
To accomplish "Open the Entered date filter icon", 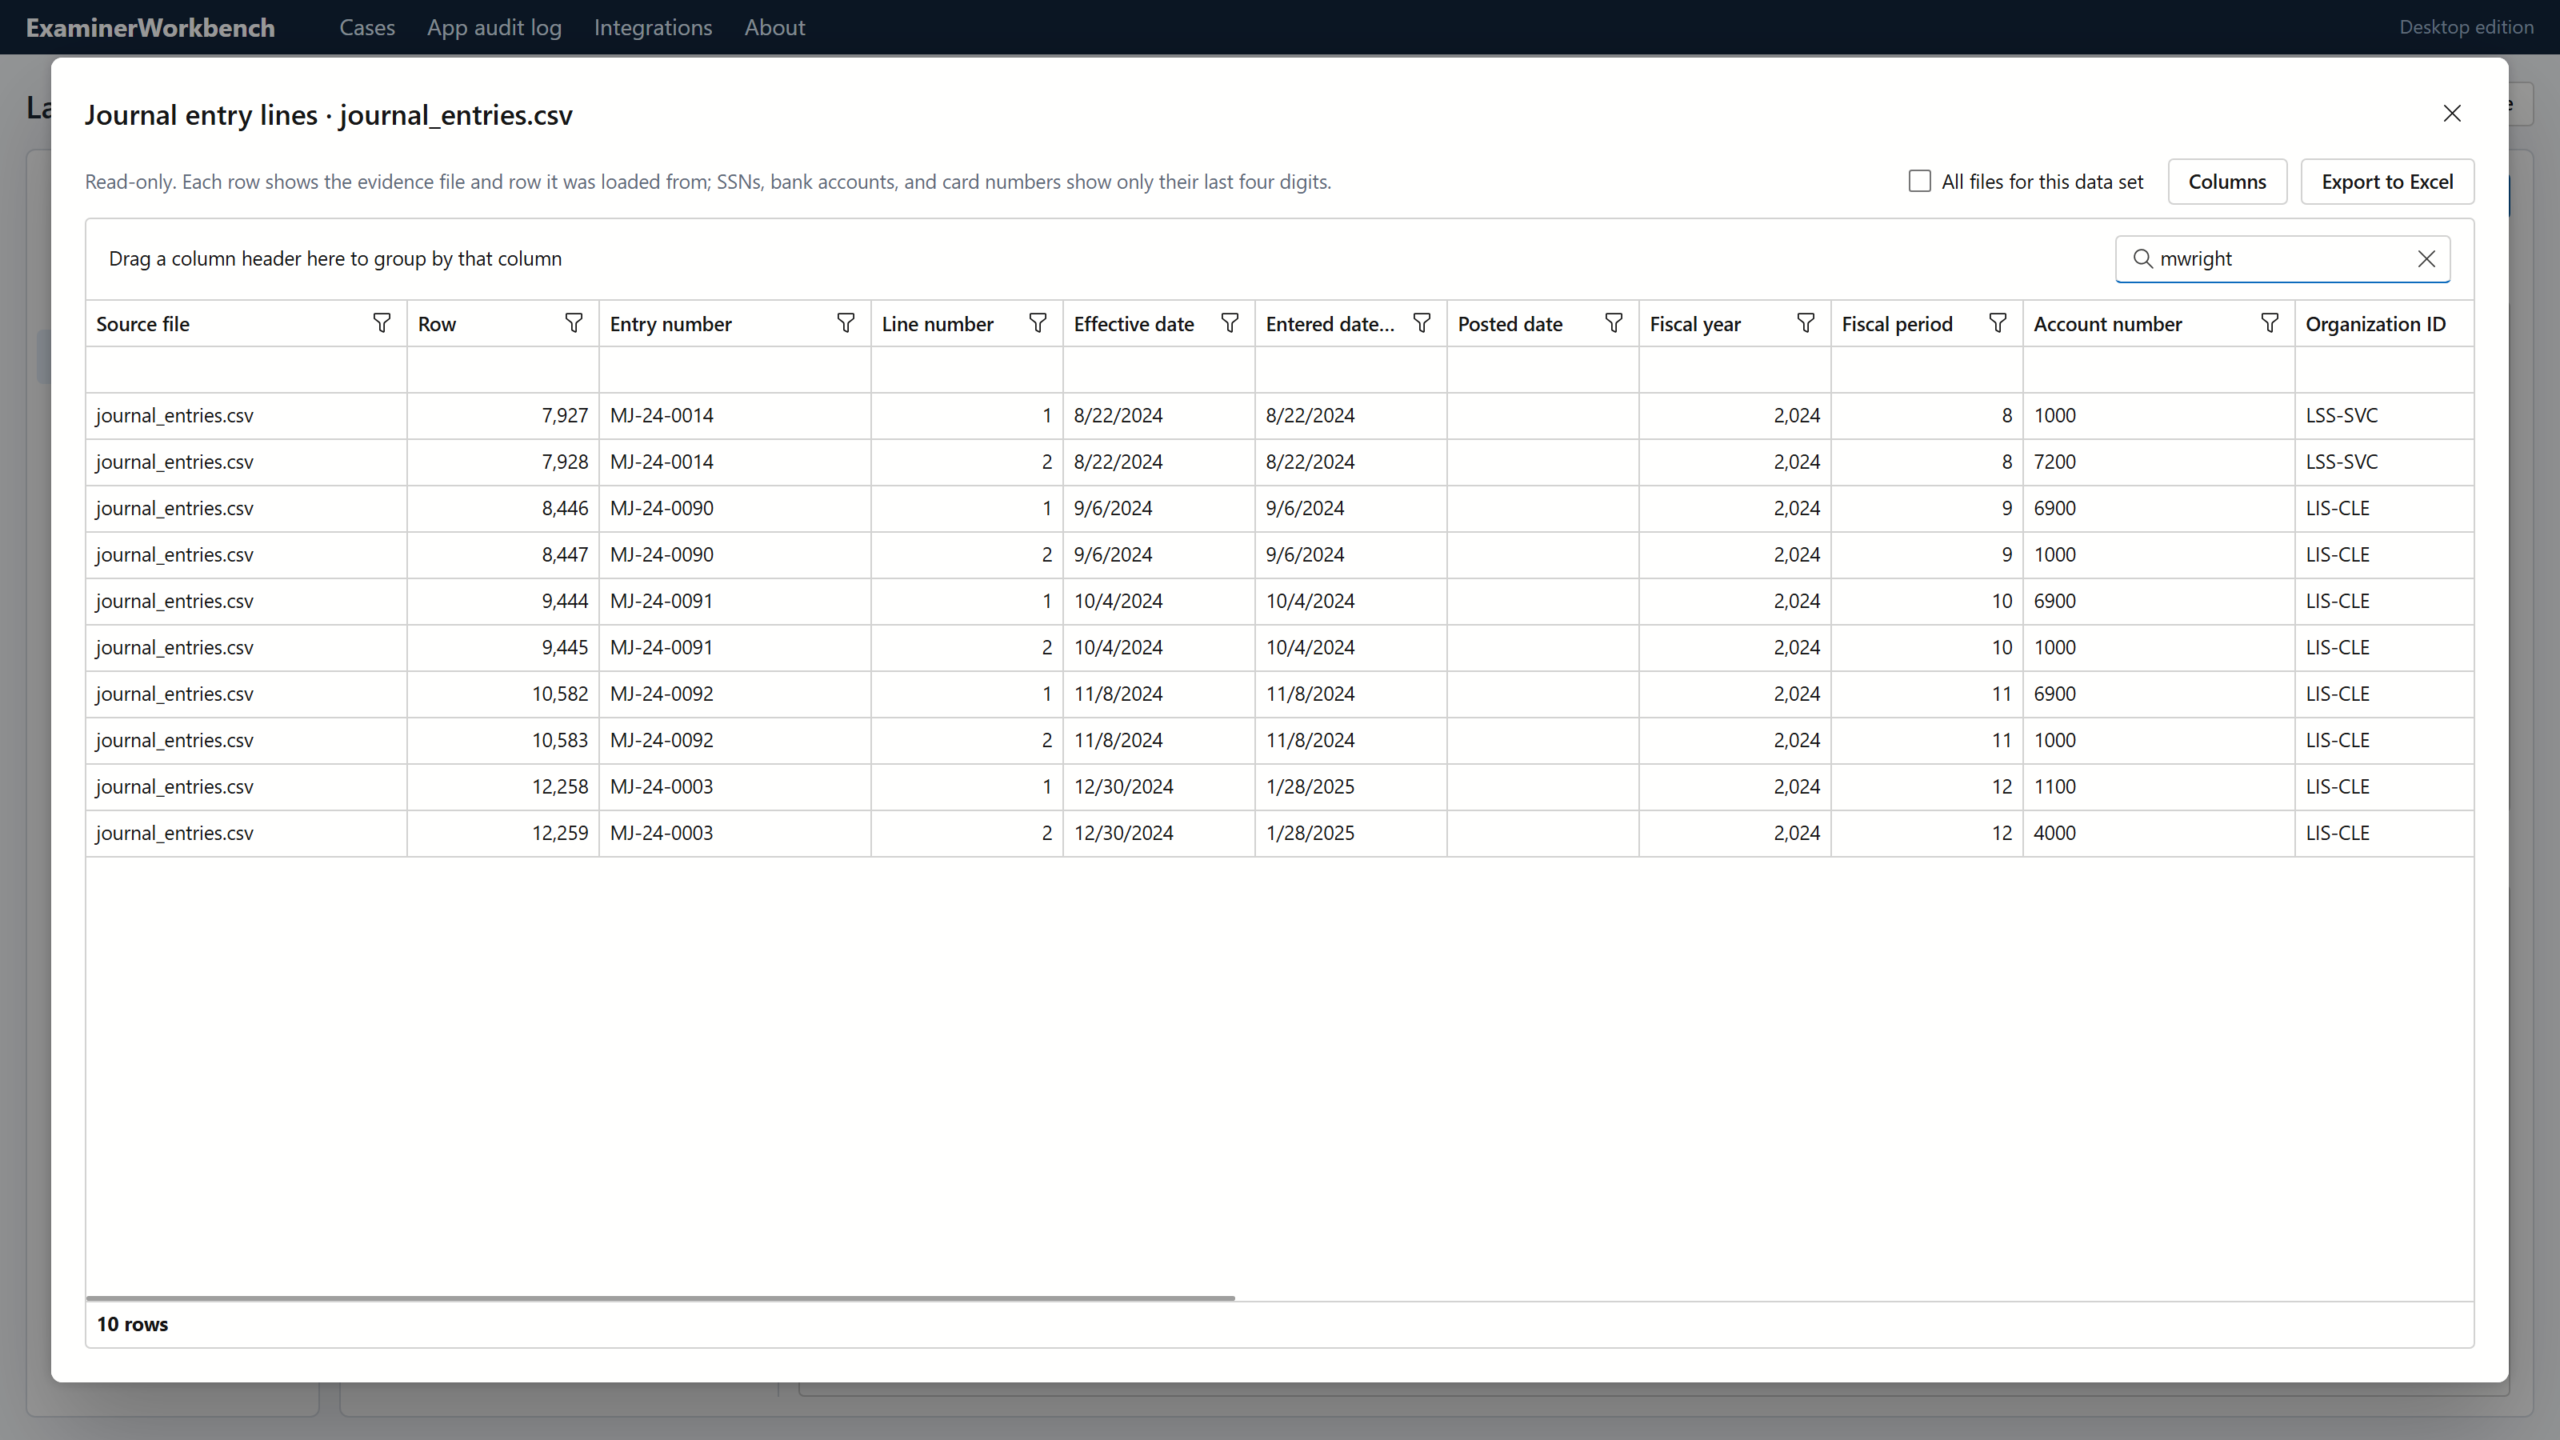I will tap(1421, 323).
